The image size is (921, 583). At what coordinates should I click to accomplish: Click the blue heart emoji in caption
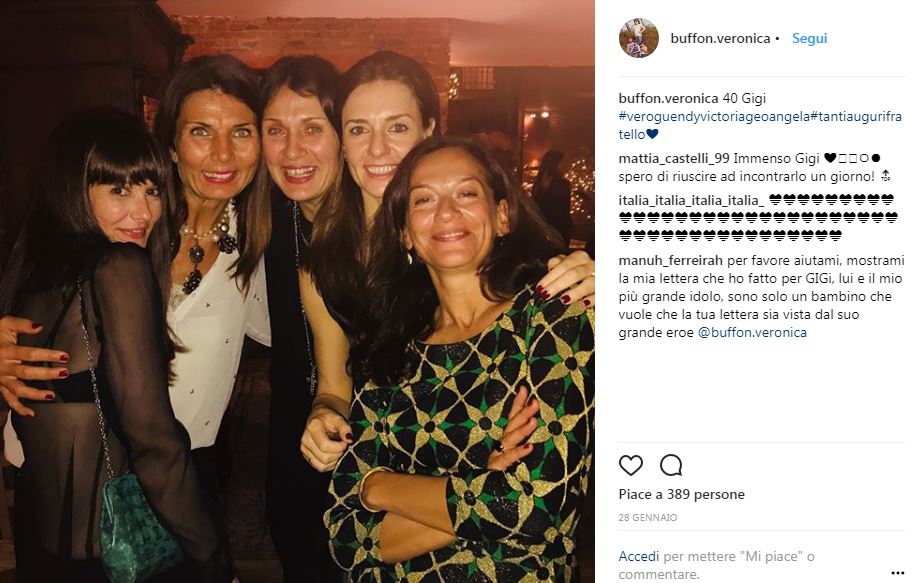(652, 134)
